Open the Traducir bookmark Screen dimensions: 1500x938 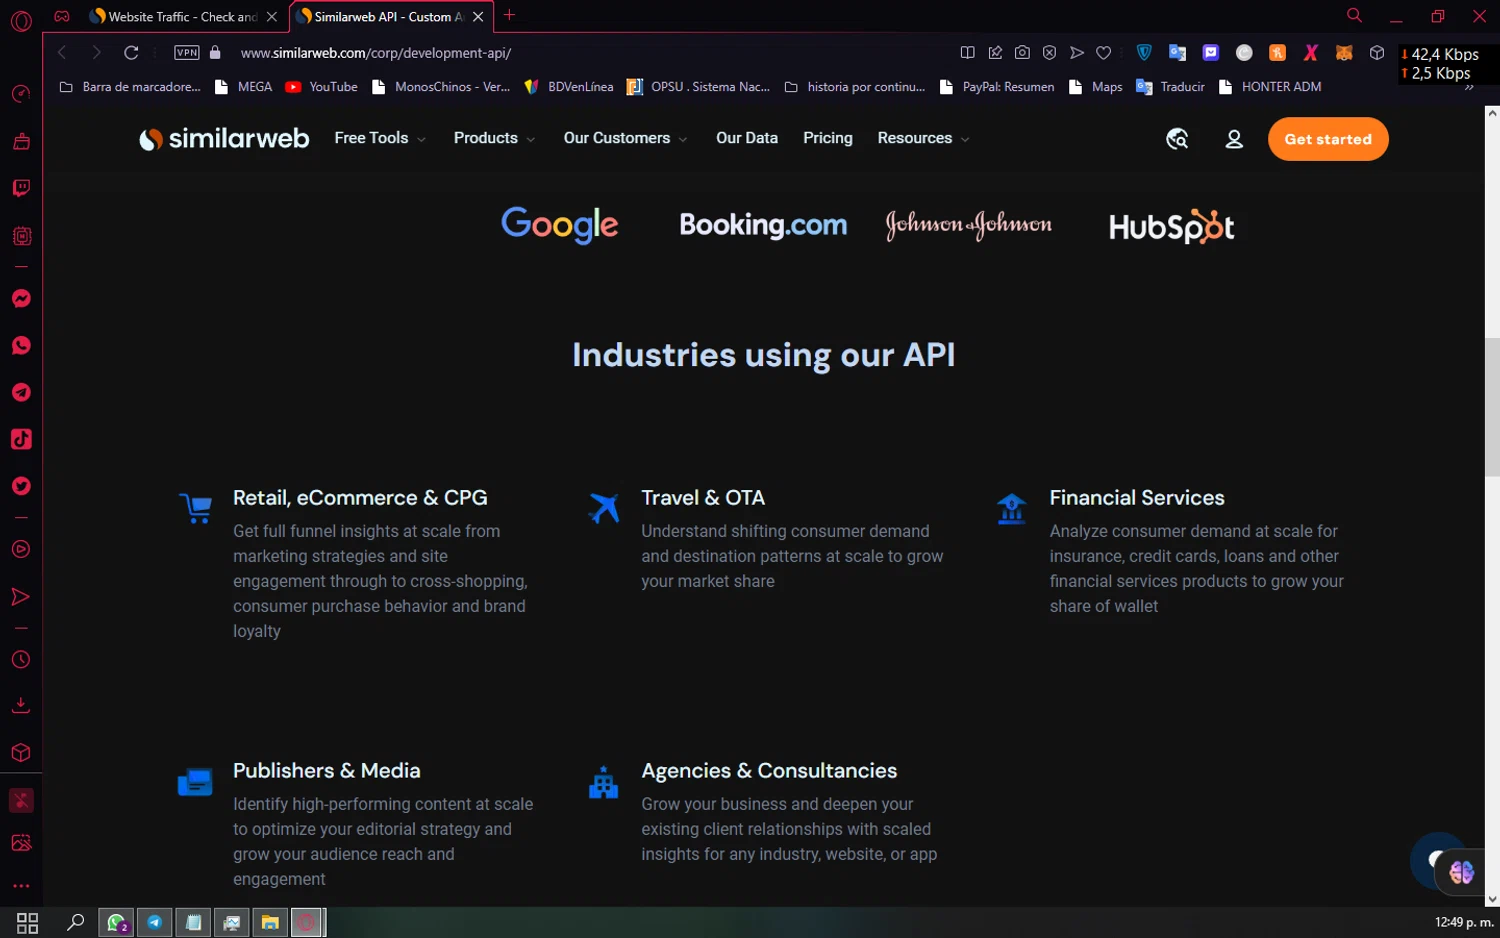point(1171,87)
